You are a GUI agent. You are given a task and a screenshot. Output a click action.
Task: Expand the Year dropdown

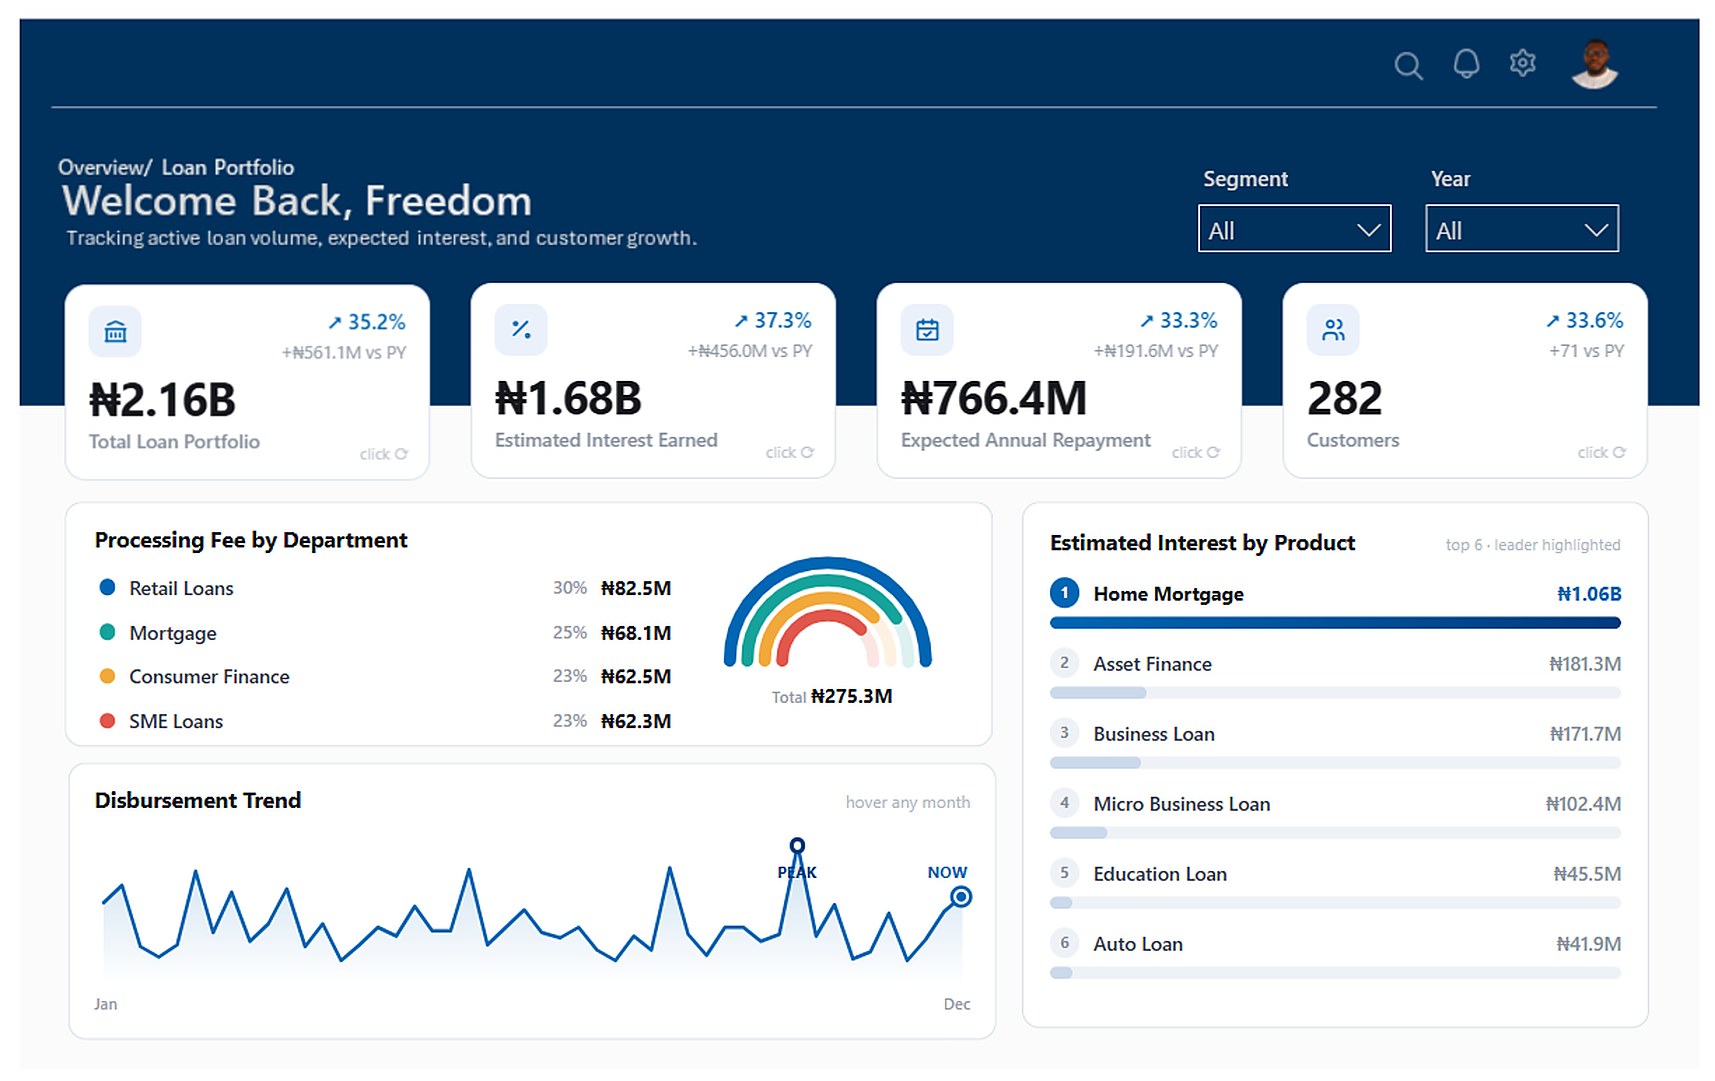(x=1521, y=229)
